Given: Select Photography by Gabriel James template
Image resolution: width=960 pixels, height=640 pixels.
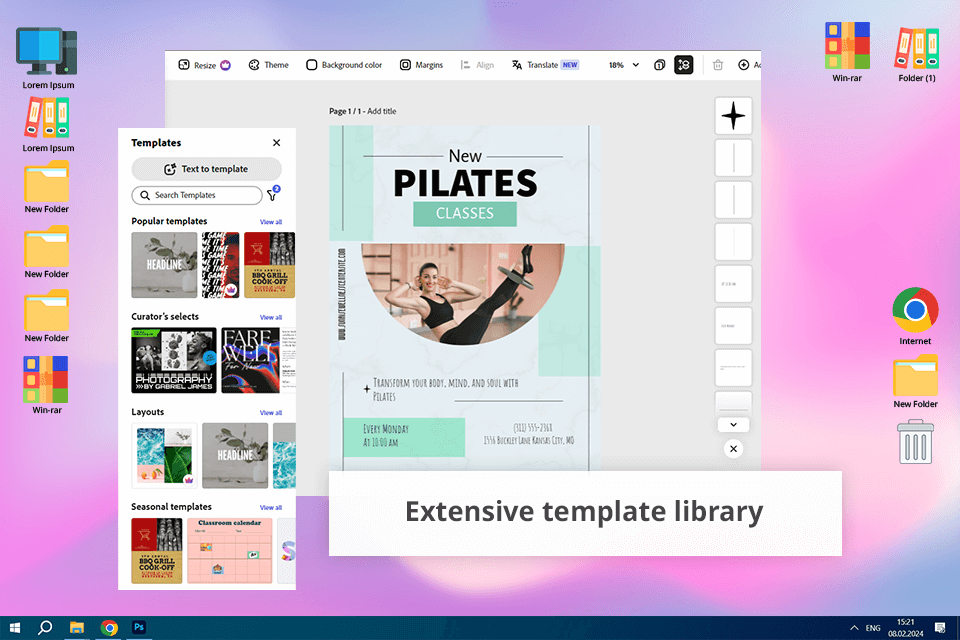Looking at the screenshot, I should coord(174,360).
